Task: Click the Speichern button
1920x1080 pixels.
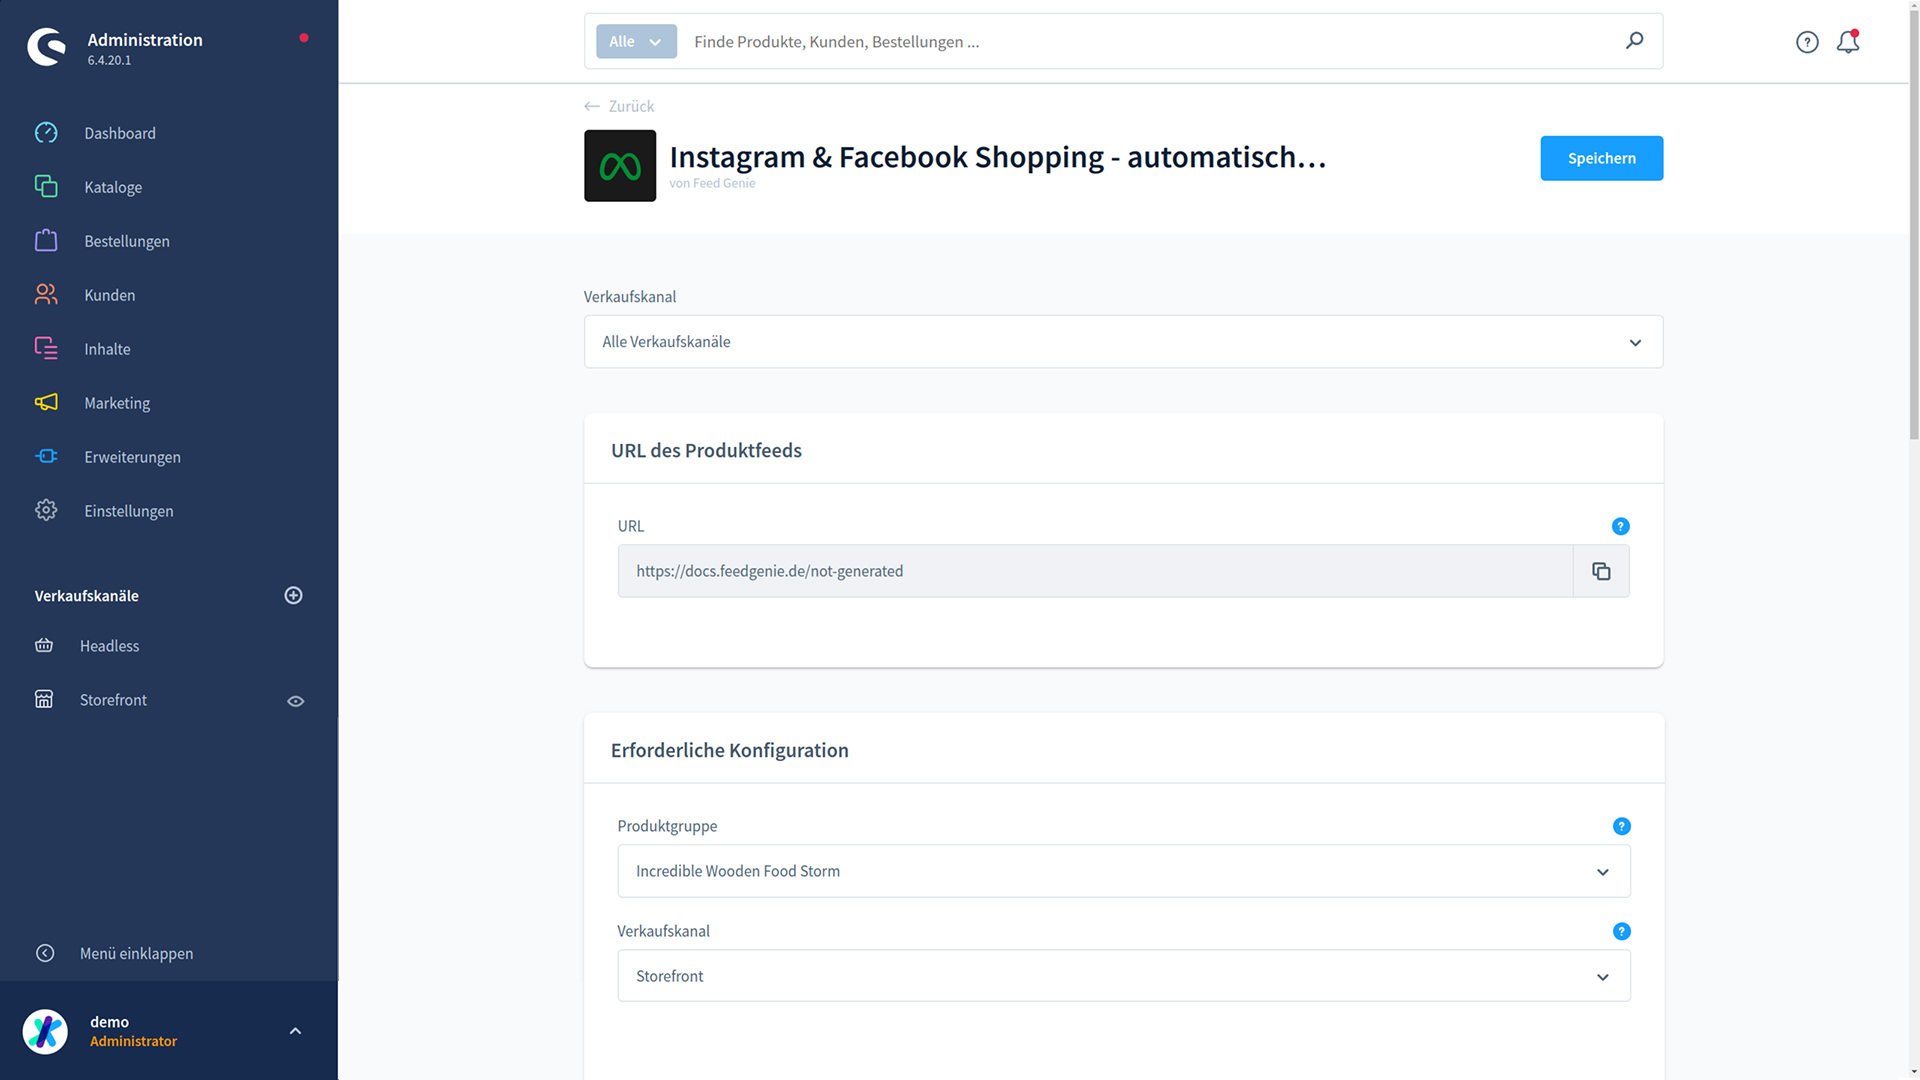Action: pos(1601,158)
